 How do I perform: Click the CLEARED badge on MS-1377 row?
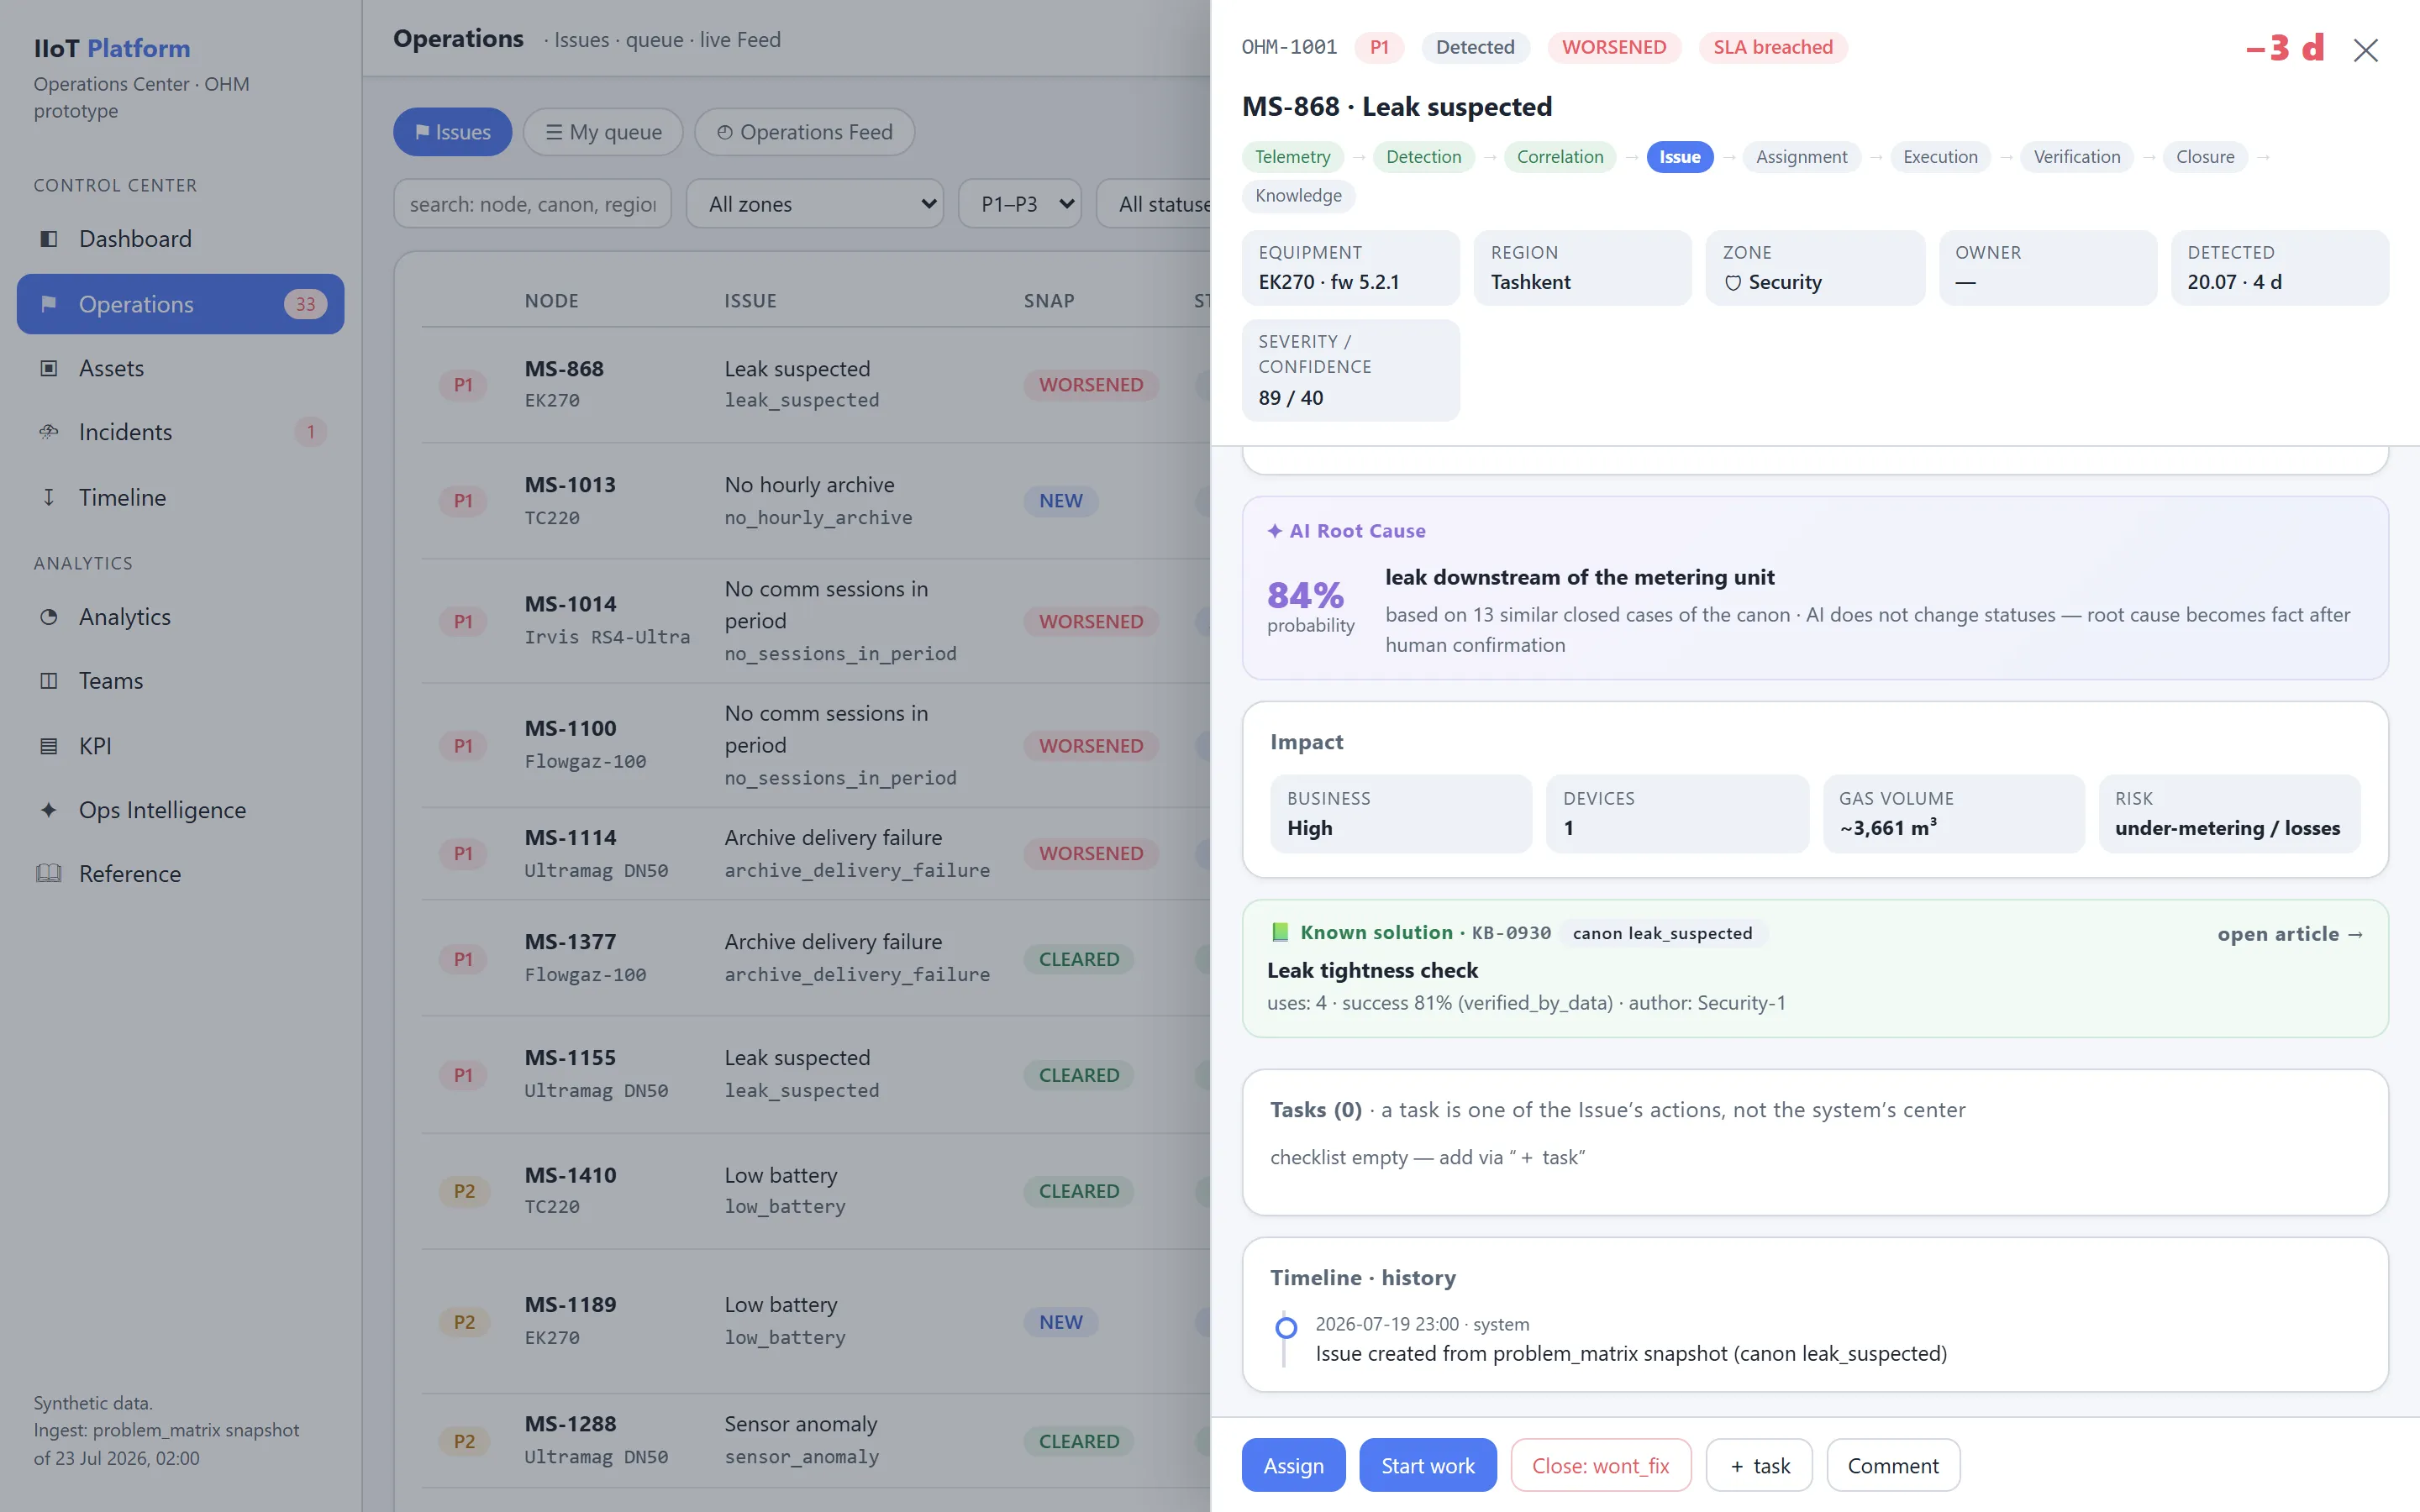(1078, 959)
